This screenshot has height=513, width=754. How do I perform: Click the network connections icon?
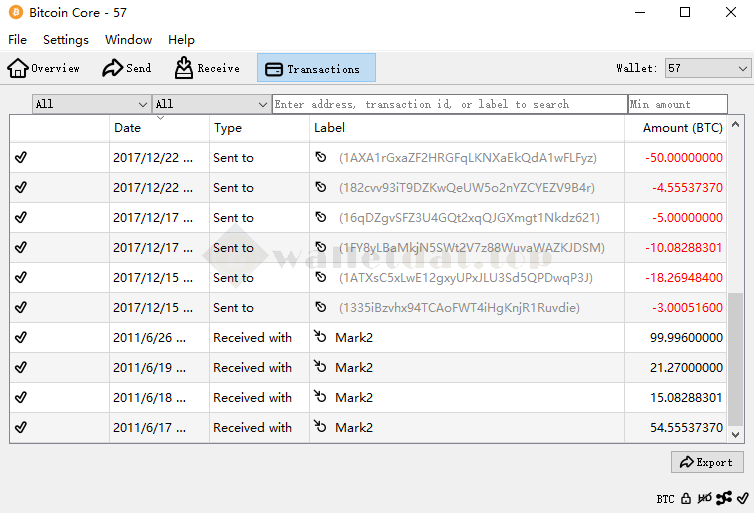(x=723, y=498)
